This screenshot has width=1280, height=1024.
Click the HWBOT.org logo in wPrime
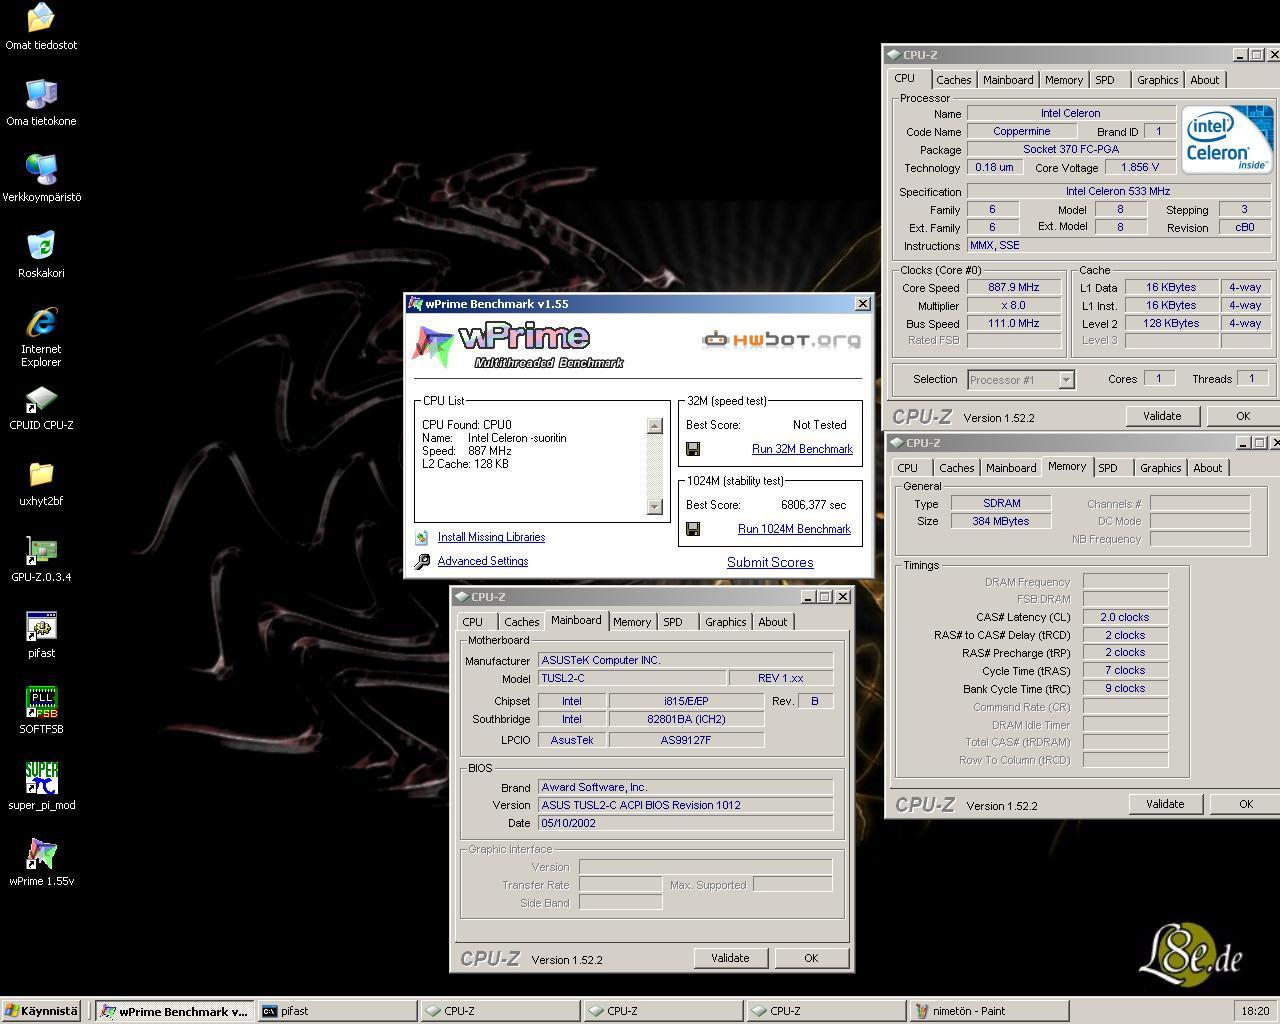tap(781, 340)
